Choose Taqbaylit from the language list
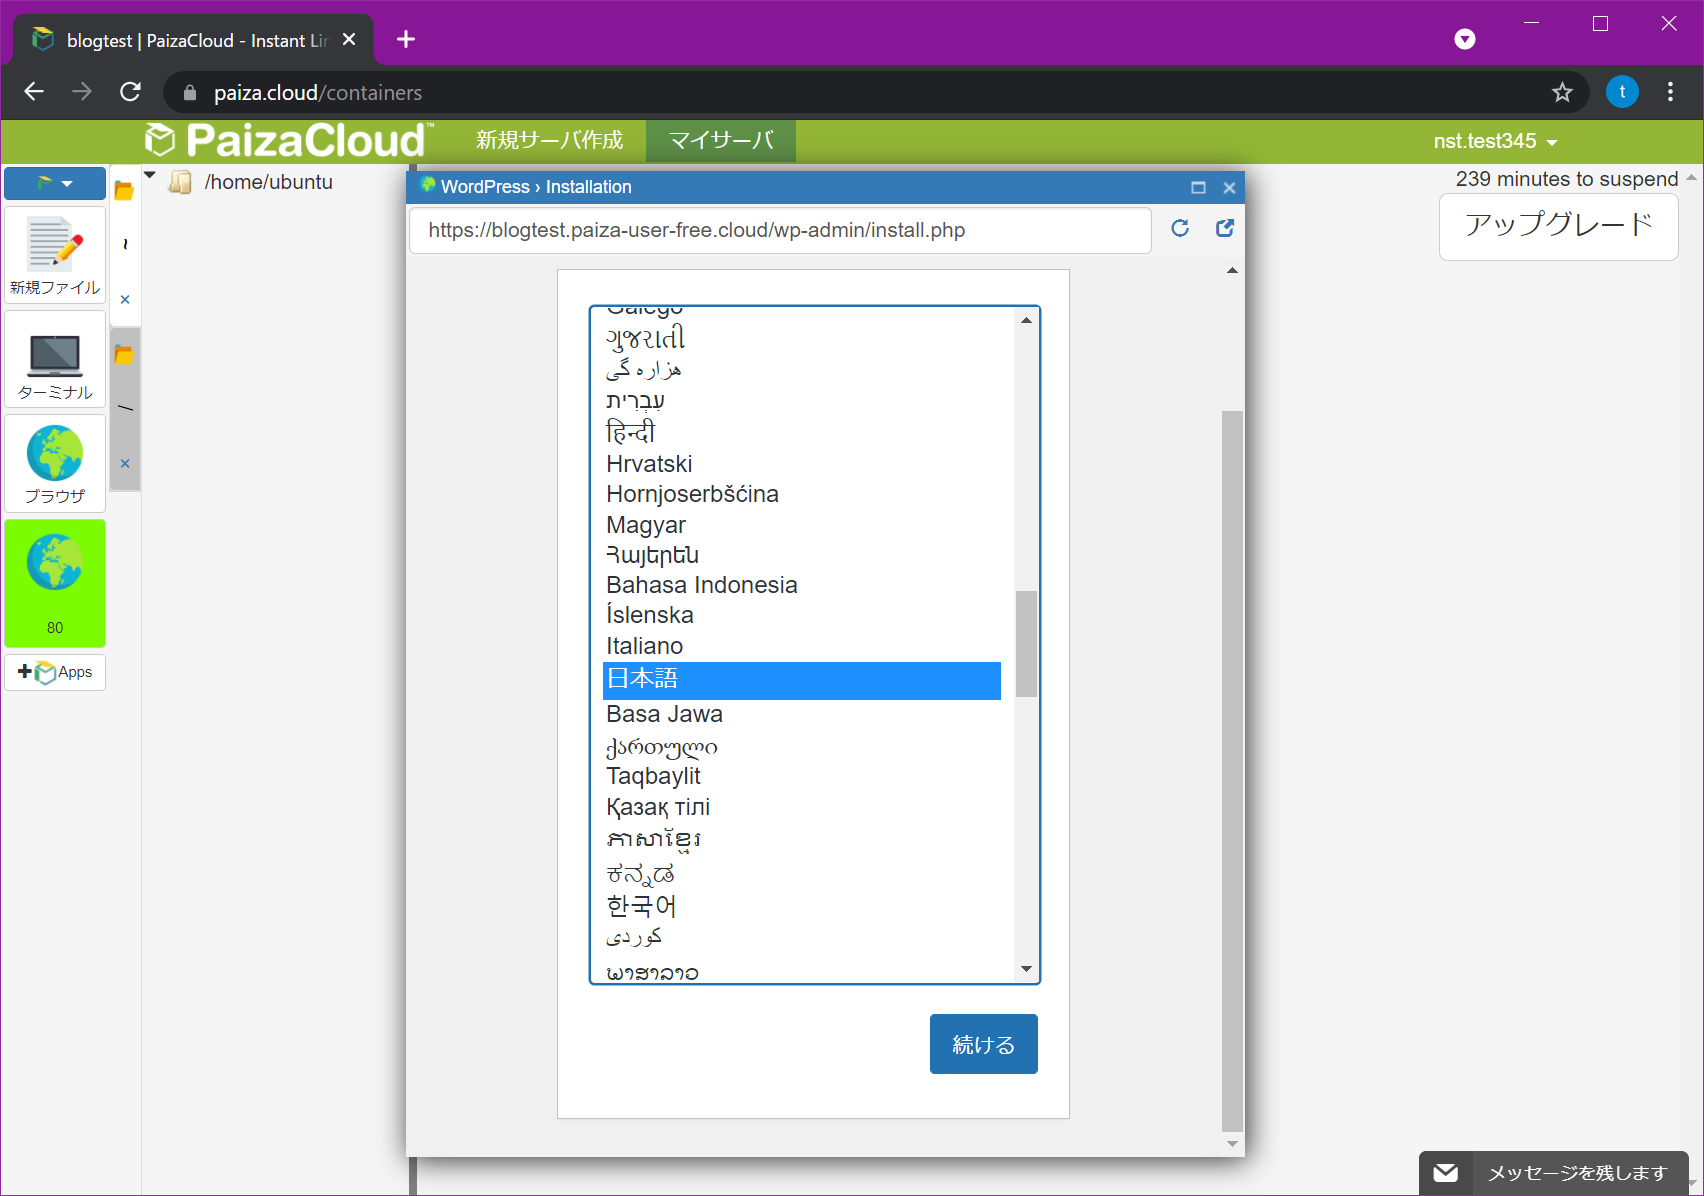This screenshot has width=1704, height=1196. [x=802, y=776]
